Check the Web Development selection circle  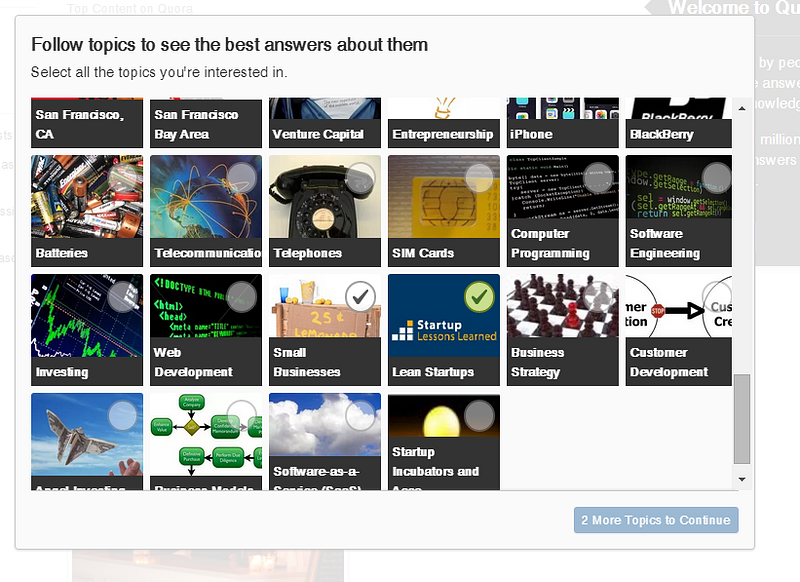241,297
